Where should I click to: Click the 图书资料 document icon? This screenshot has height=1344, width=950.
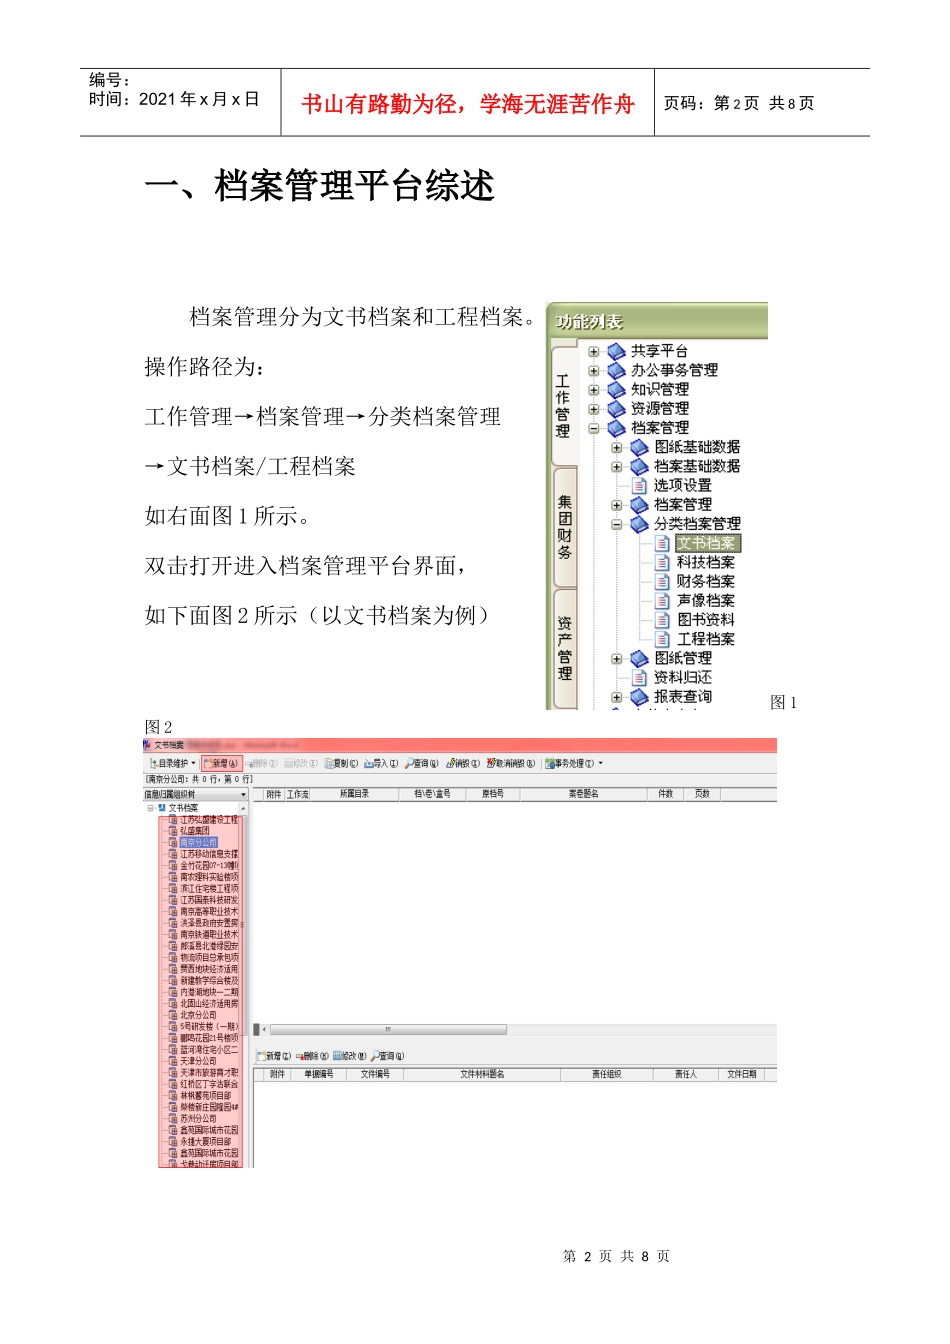[x=663, y=619]
